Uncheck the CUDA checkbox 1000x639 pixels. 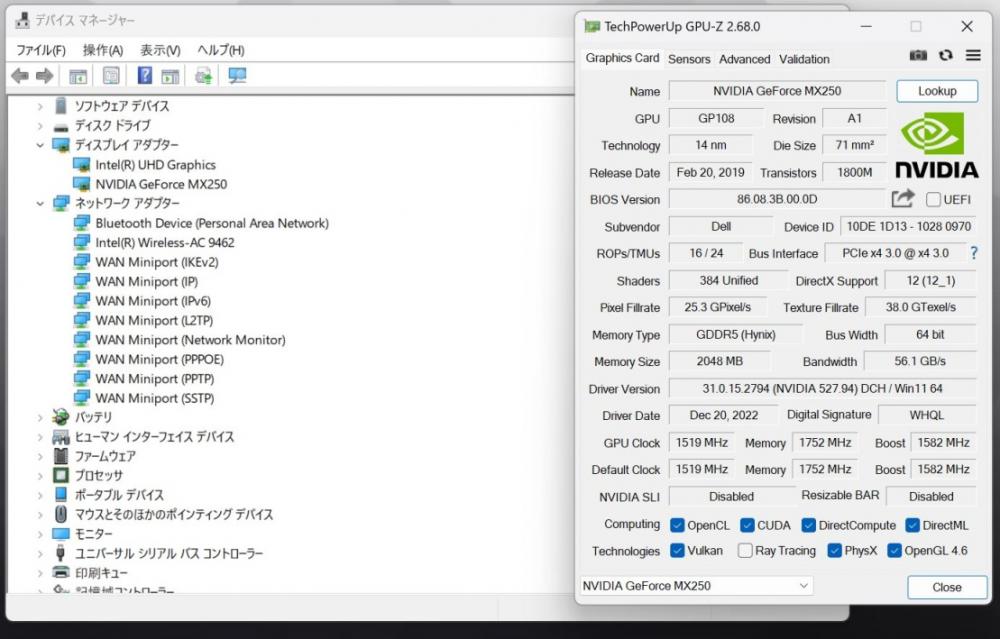point(747,525)
